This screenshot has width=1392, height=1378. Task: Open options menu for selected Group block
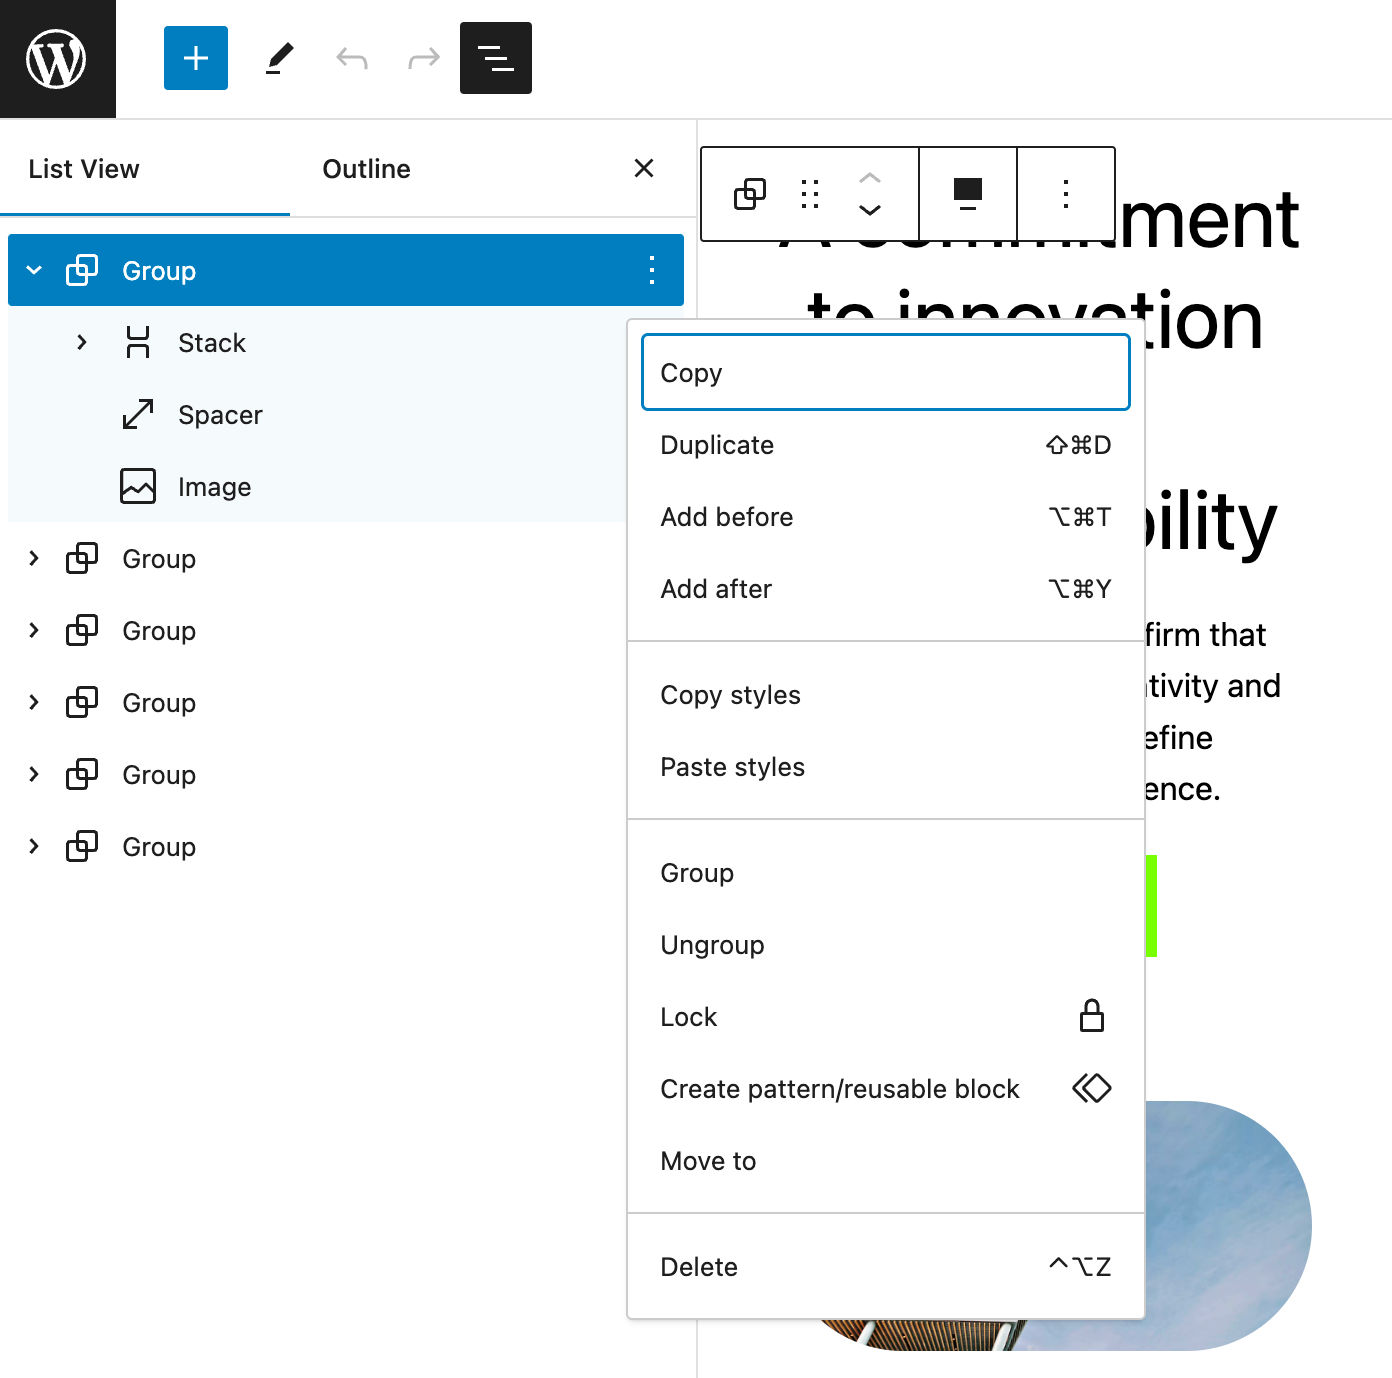[651, 270]
